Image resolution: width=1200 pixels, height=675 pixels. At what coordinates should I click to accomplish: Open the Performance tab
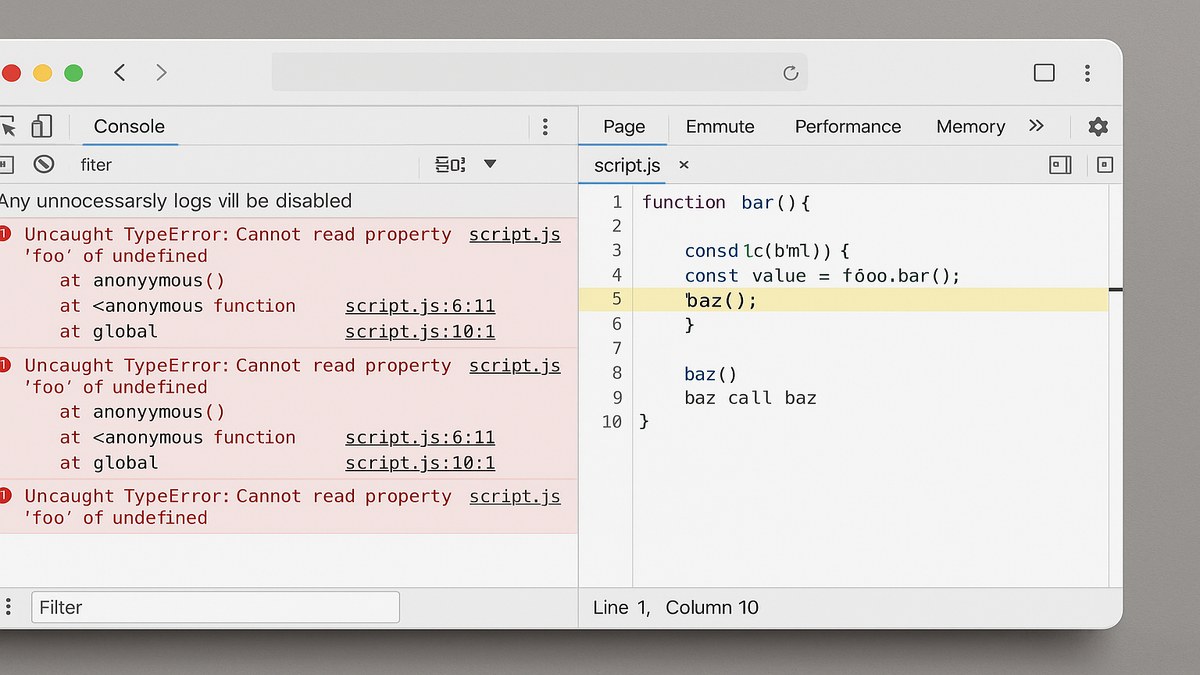pos(847,126)
